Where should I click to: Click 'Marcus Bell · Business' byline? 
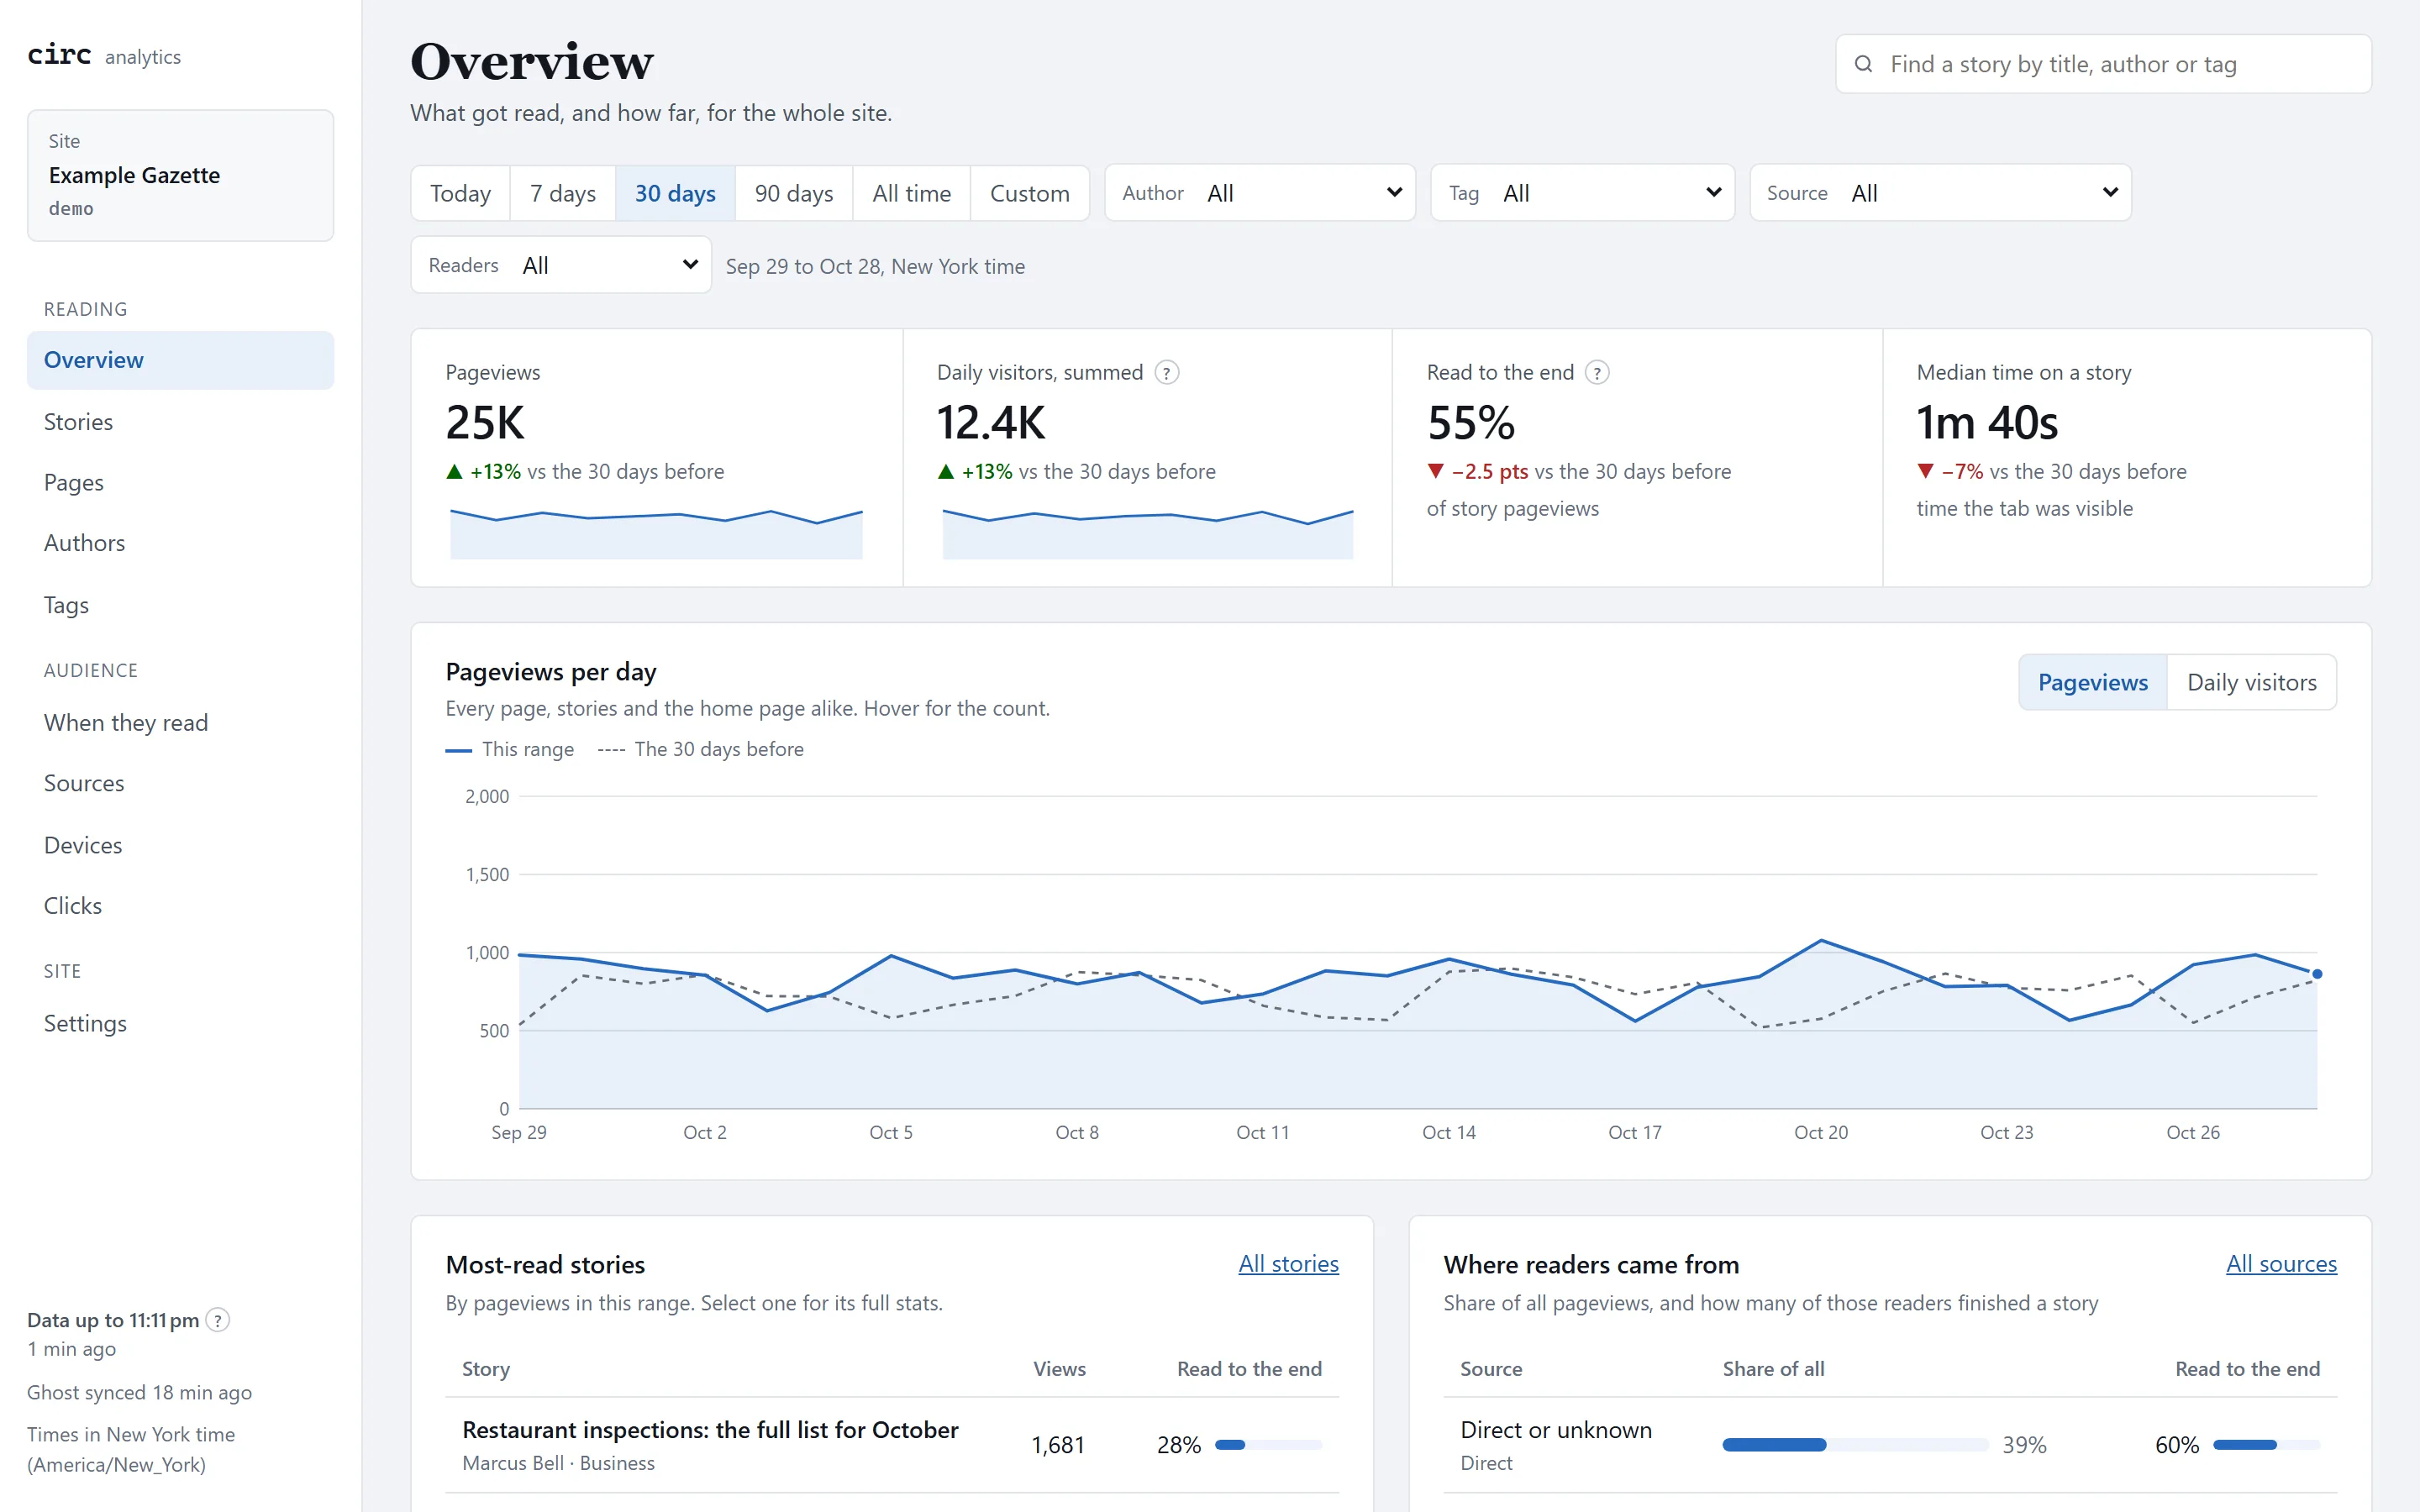coord(558,1463)
